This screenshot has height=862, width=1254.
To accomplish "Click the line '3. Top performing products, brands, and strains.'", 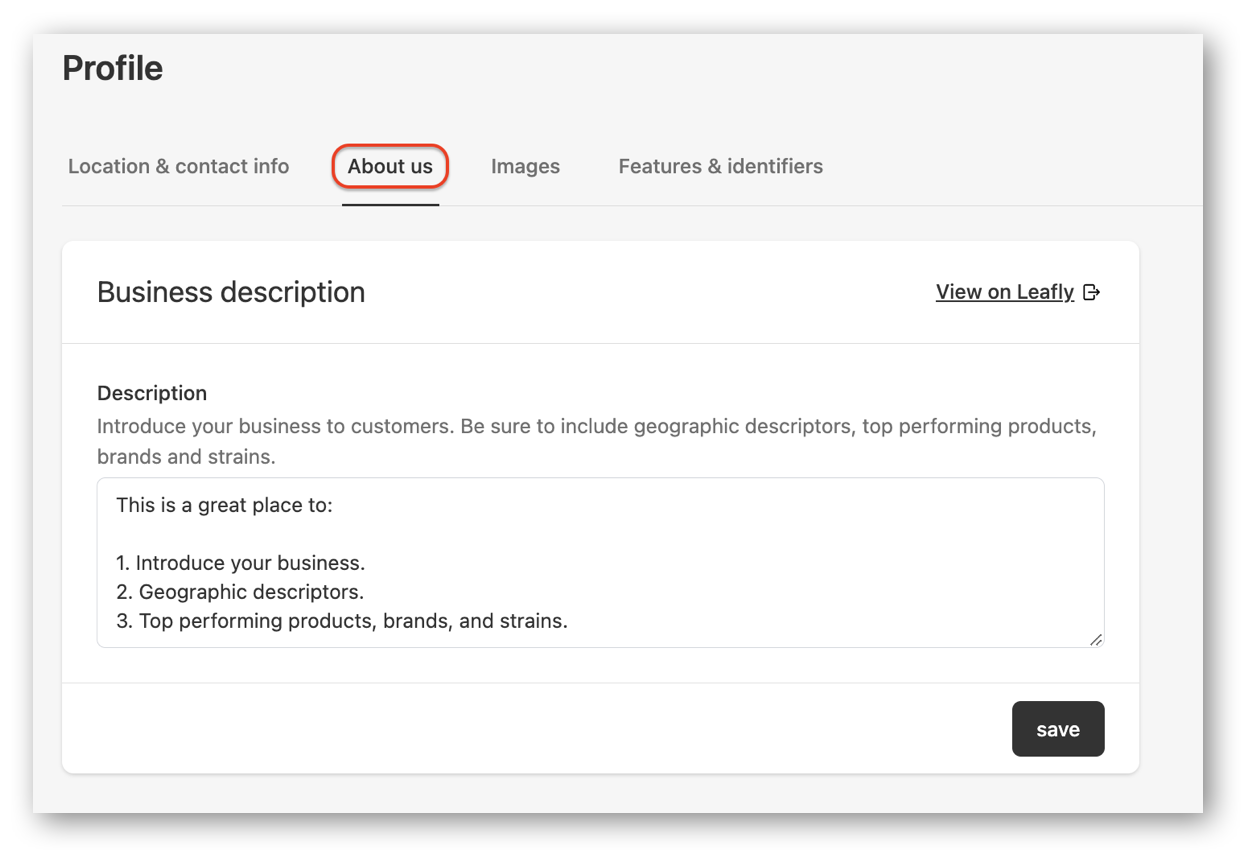I will coord(342,621).
